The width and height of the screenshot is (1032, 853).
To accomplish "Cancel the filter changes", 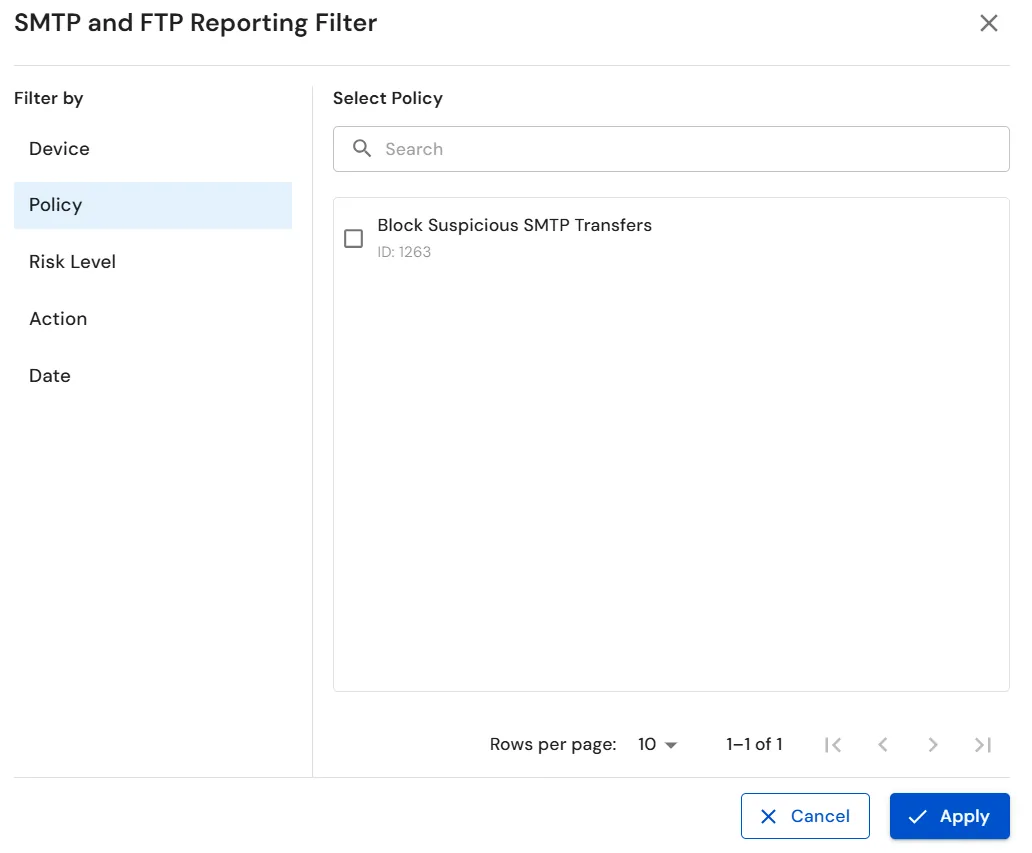I will (x=805, y=816).
